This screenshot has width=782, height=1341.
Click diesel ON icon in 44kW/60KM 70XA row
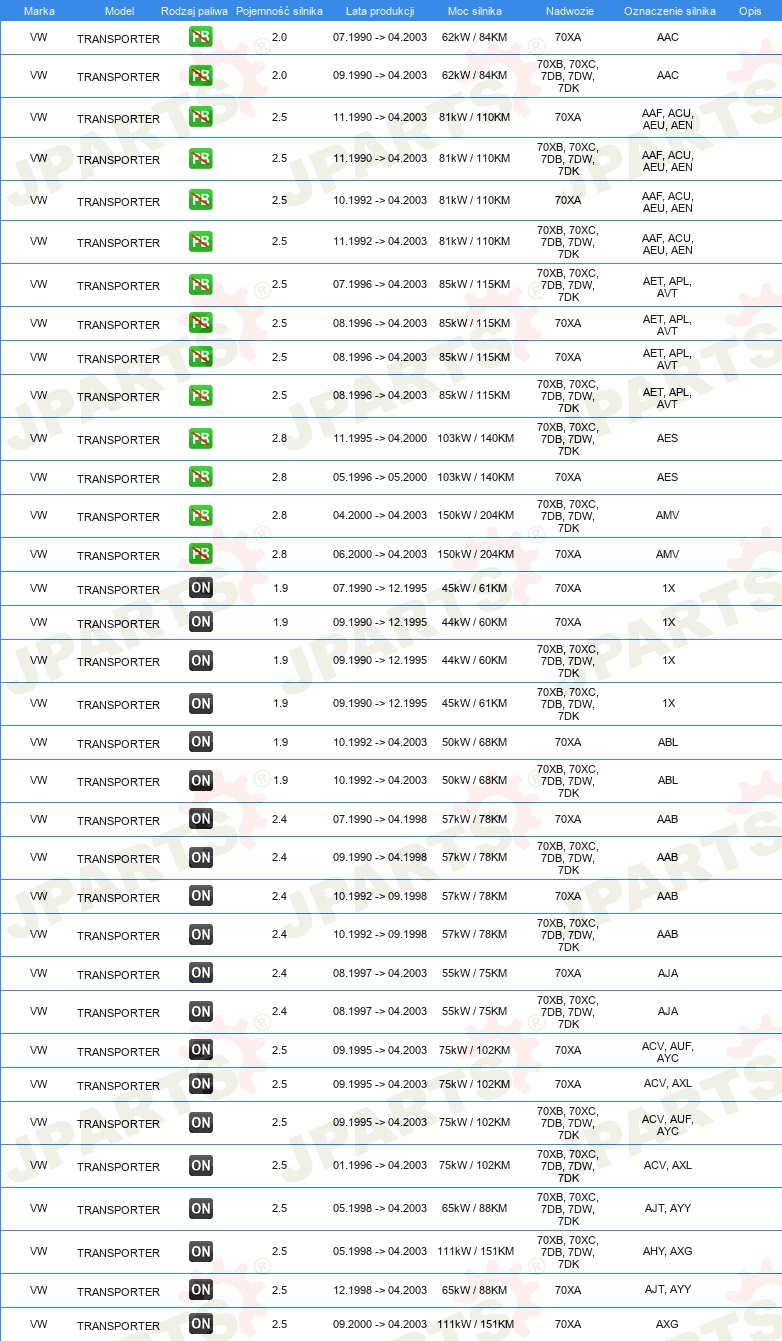point(200,622)
